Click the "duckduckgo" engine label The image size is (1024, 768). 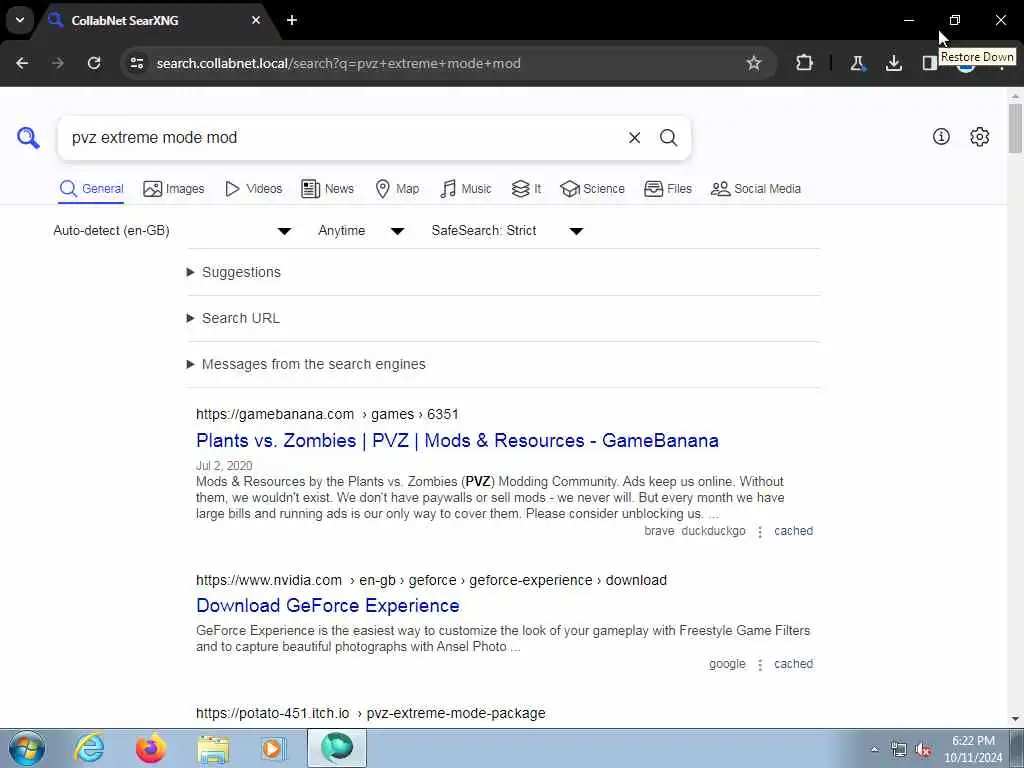[713, 531]
